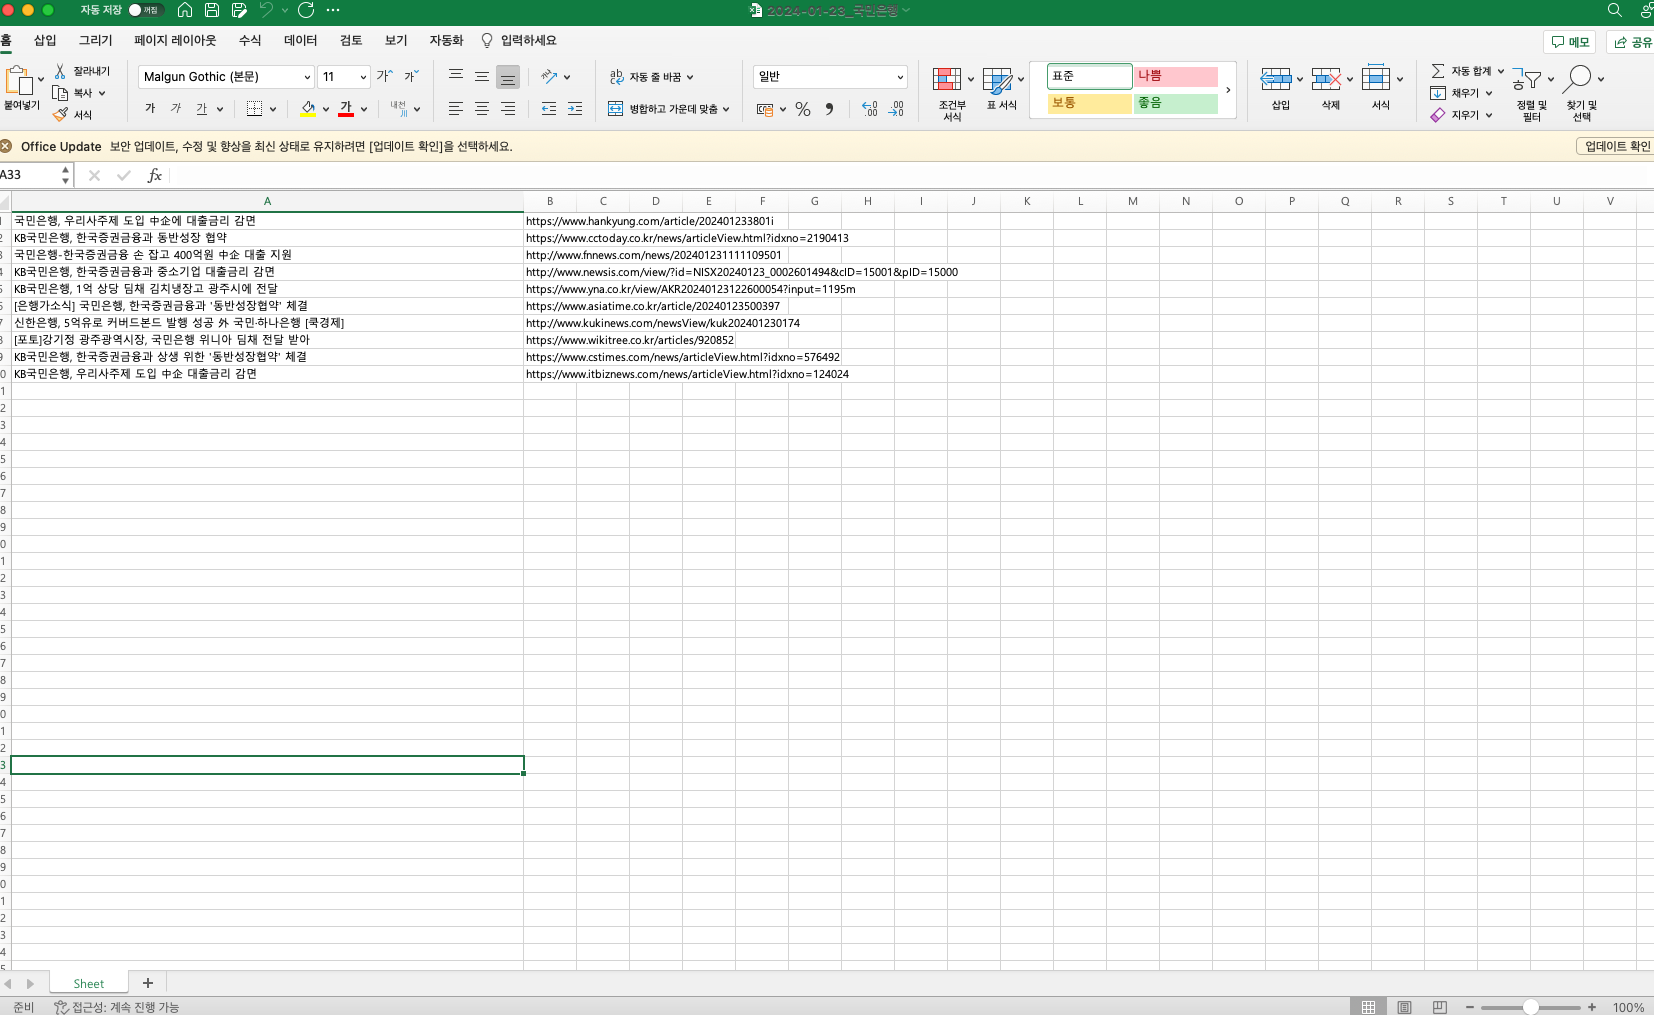Increase font size with the larger 가 icon

384,76
